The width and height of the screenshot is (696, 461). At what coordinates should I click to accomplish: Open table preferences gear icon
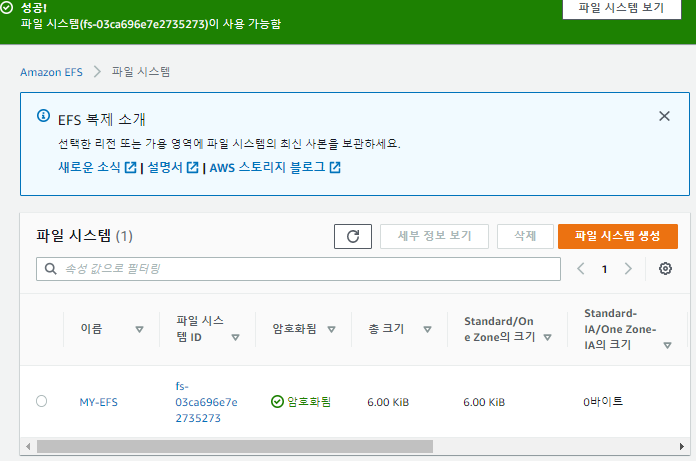[665, 268]
